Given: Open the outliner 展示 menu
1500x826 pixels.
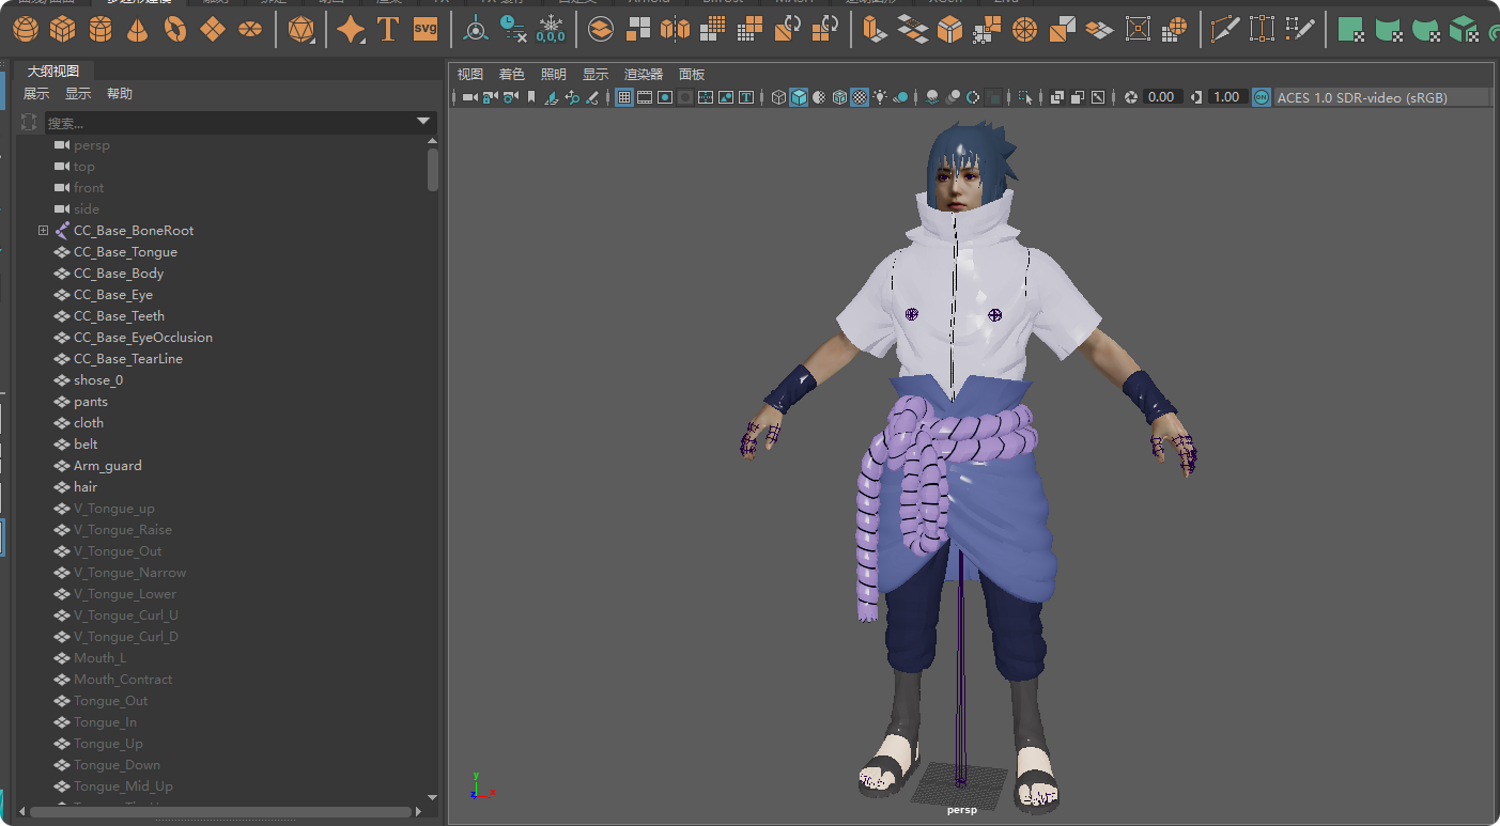Looking at the screenshot, I should (x=36, y=94).
